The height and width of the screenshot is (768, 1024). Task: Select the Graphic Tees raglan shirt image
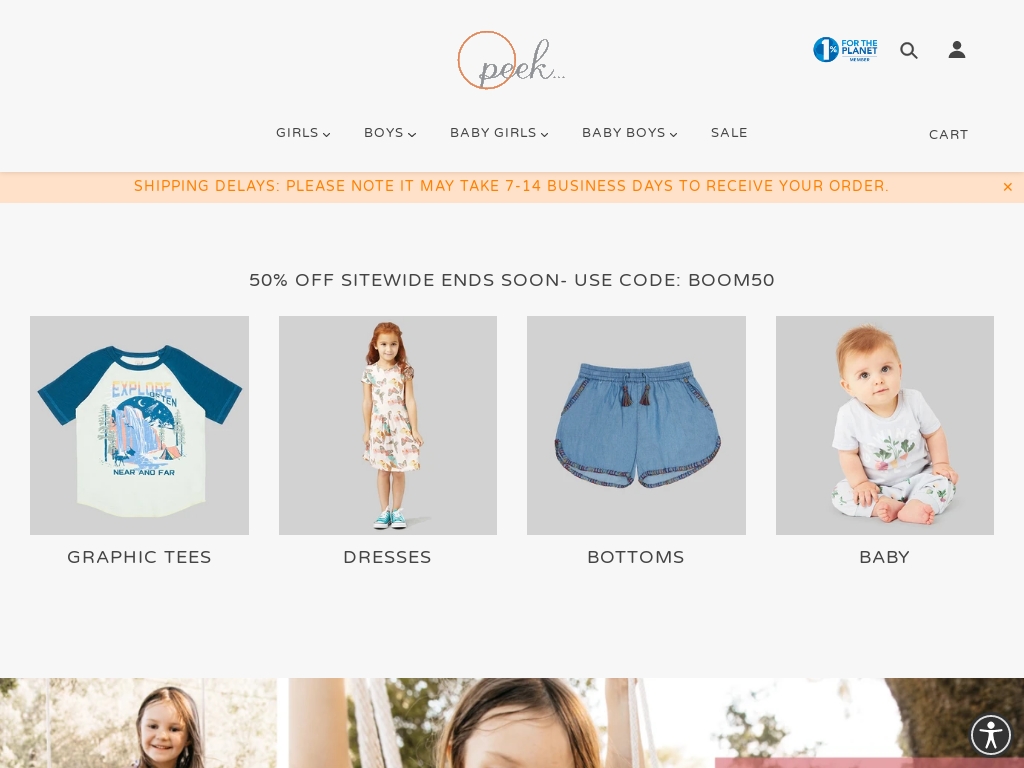[x=139, y=425]
